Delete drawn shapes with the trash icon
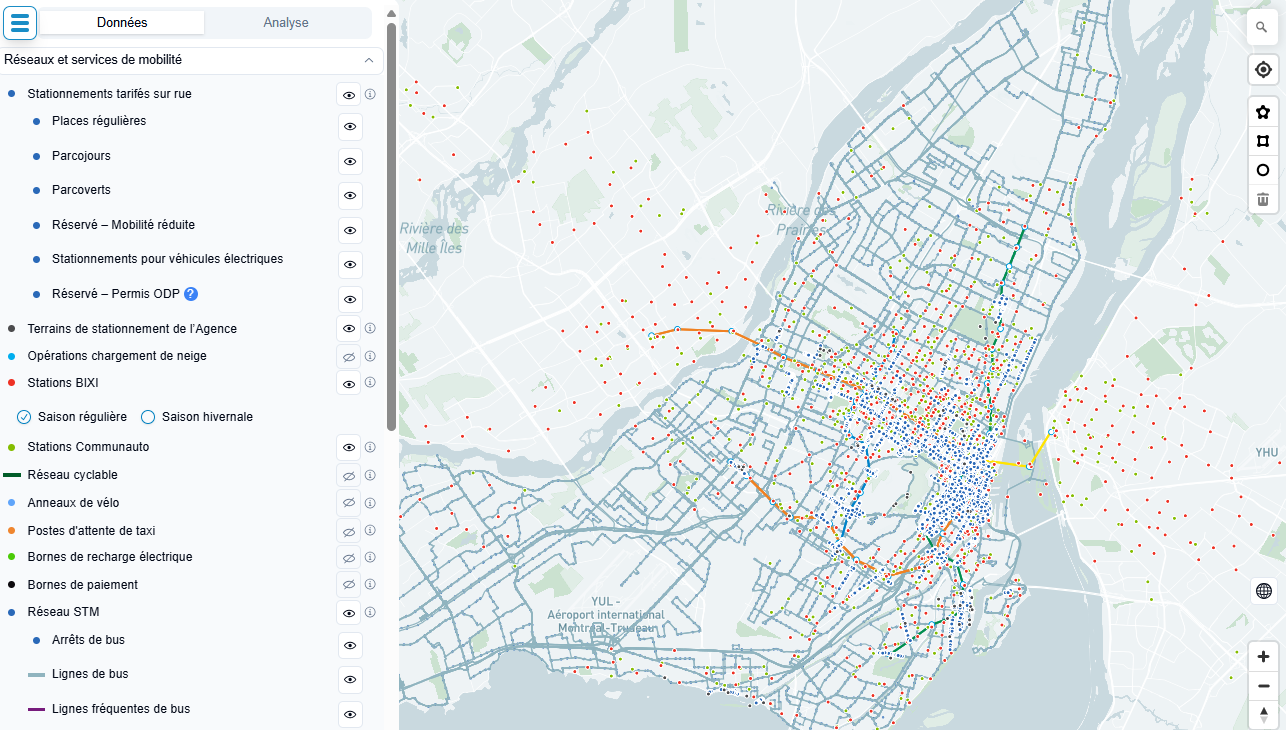 click(x=1263, y=199)
